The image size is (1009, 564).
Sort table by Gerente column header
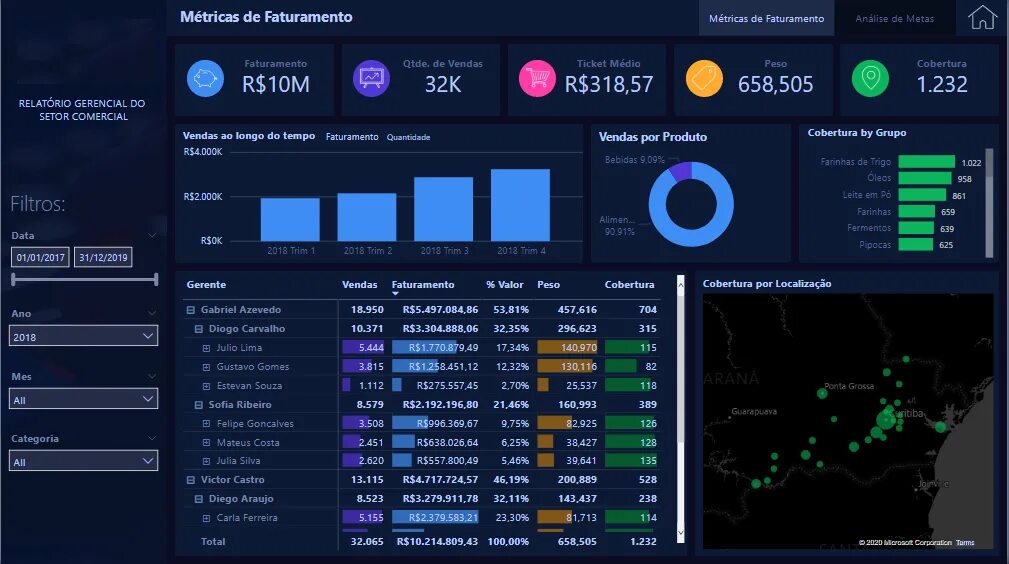coord(206,285)
